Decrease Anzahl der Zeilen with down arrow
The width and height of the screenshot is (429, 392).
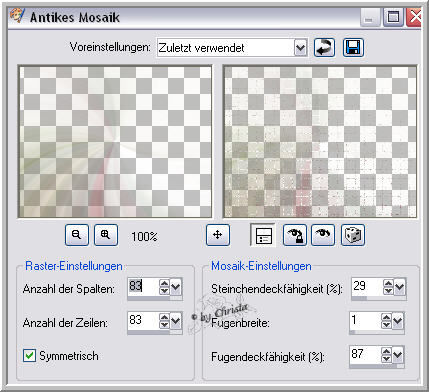pyautogui.click(x=164, y=325)
